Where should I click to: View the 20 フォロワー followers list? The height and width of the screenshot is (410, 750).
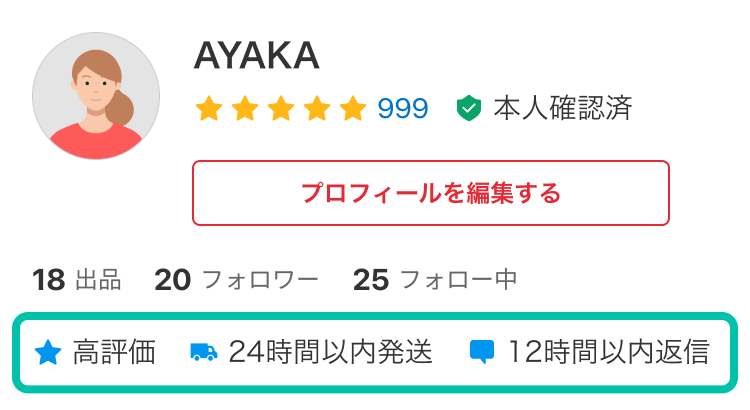coord(236,280)
